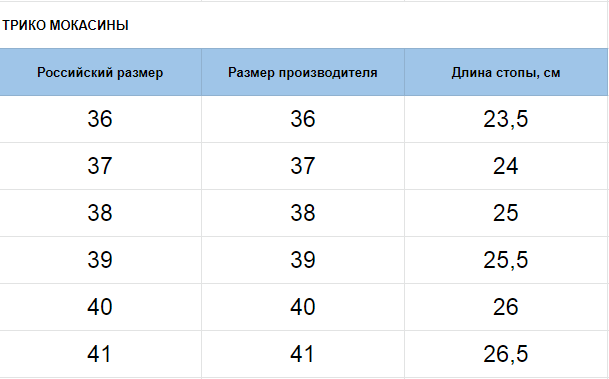Screen dimensions: 609x379
Task: Select foot length cell 26
Action: click(506, 307)
